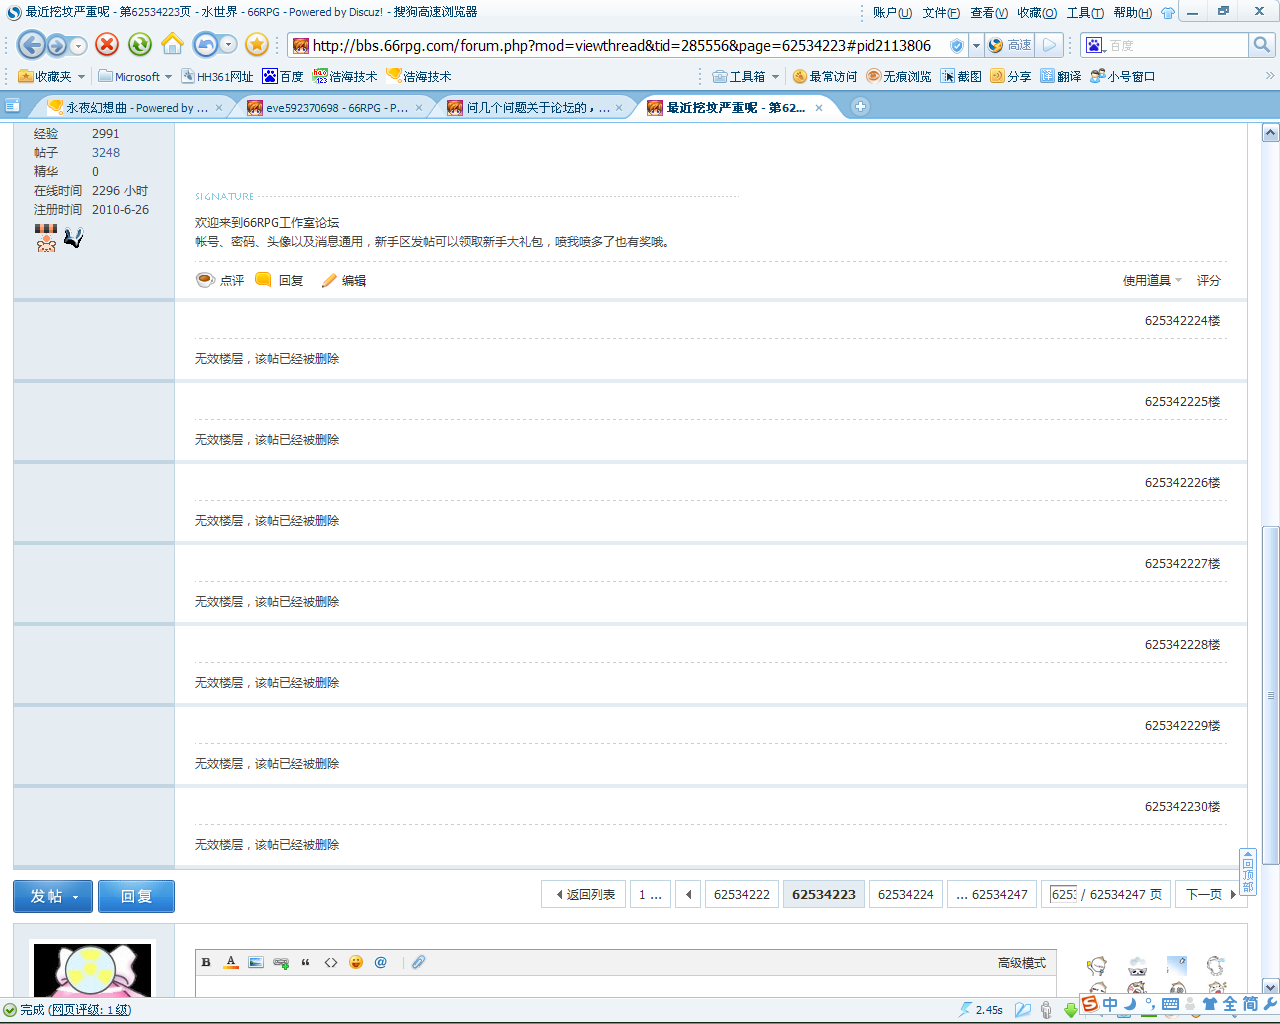1280x1024 pixels.
Task: Open the 文件(F) menu
Action: coord(941,13)
